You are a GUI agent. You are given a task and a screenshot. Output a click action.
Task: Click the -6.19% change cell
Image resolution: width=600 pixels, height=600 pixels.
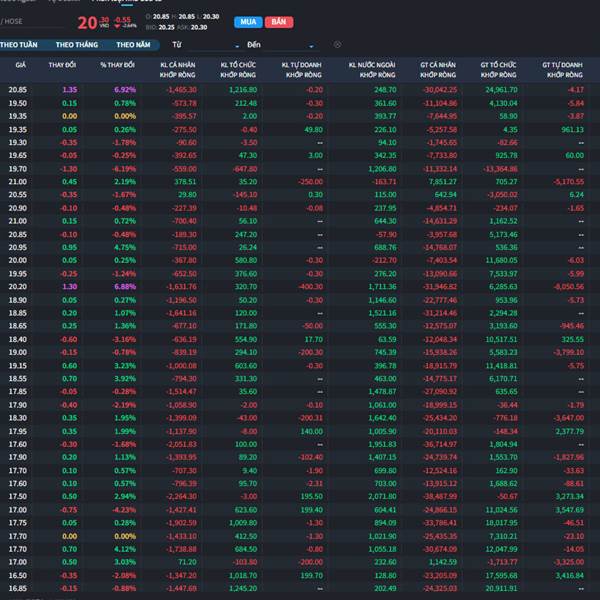coord(124,169)
